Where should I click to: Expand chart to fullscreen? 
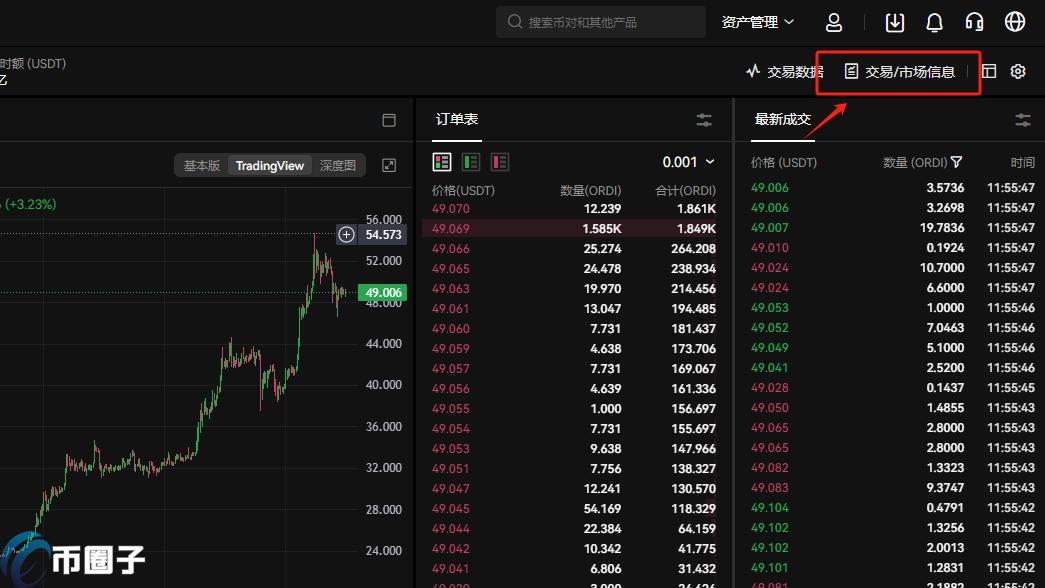tap(390, 165)
